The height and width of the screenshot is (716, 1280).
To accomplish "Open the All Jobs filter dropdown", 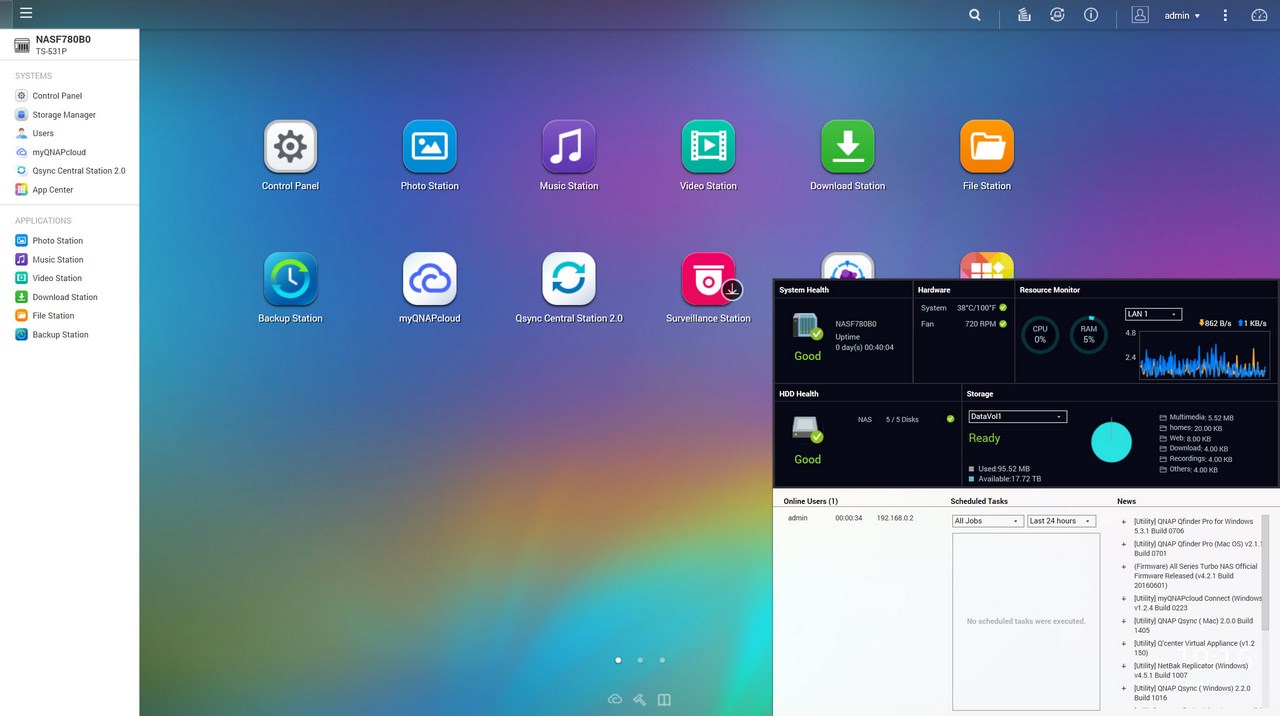I will click(x=988, y=521).
